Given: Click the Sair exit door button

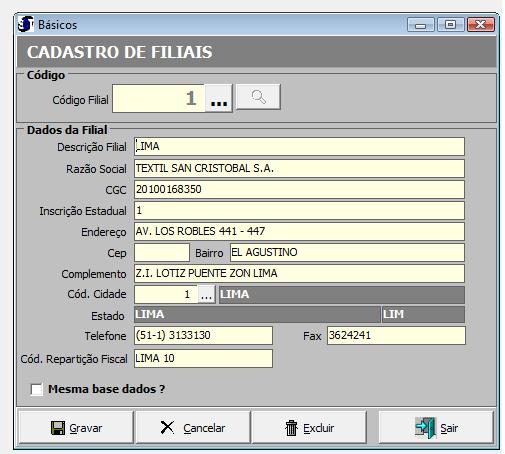Looking at the screenshot, I should pos(436,428).
